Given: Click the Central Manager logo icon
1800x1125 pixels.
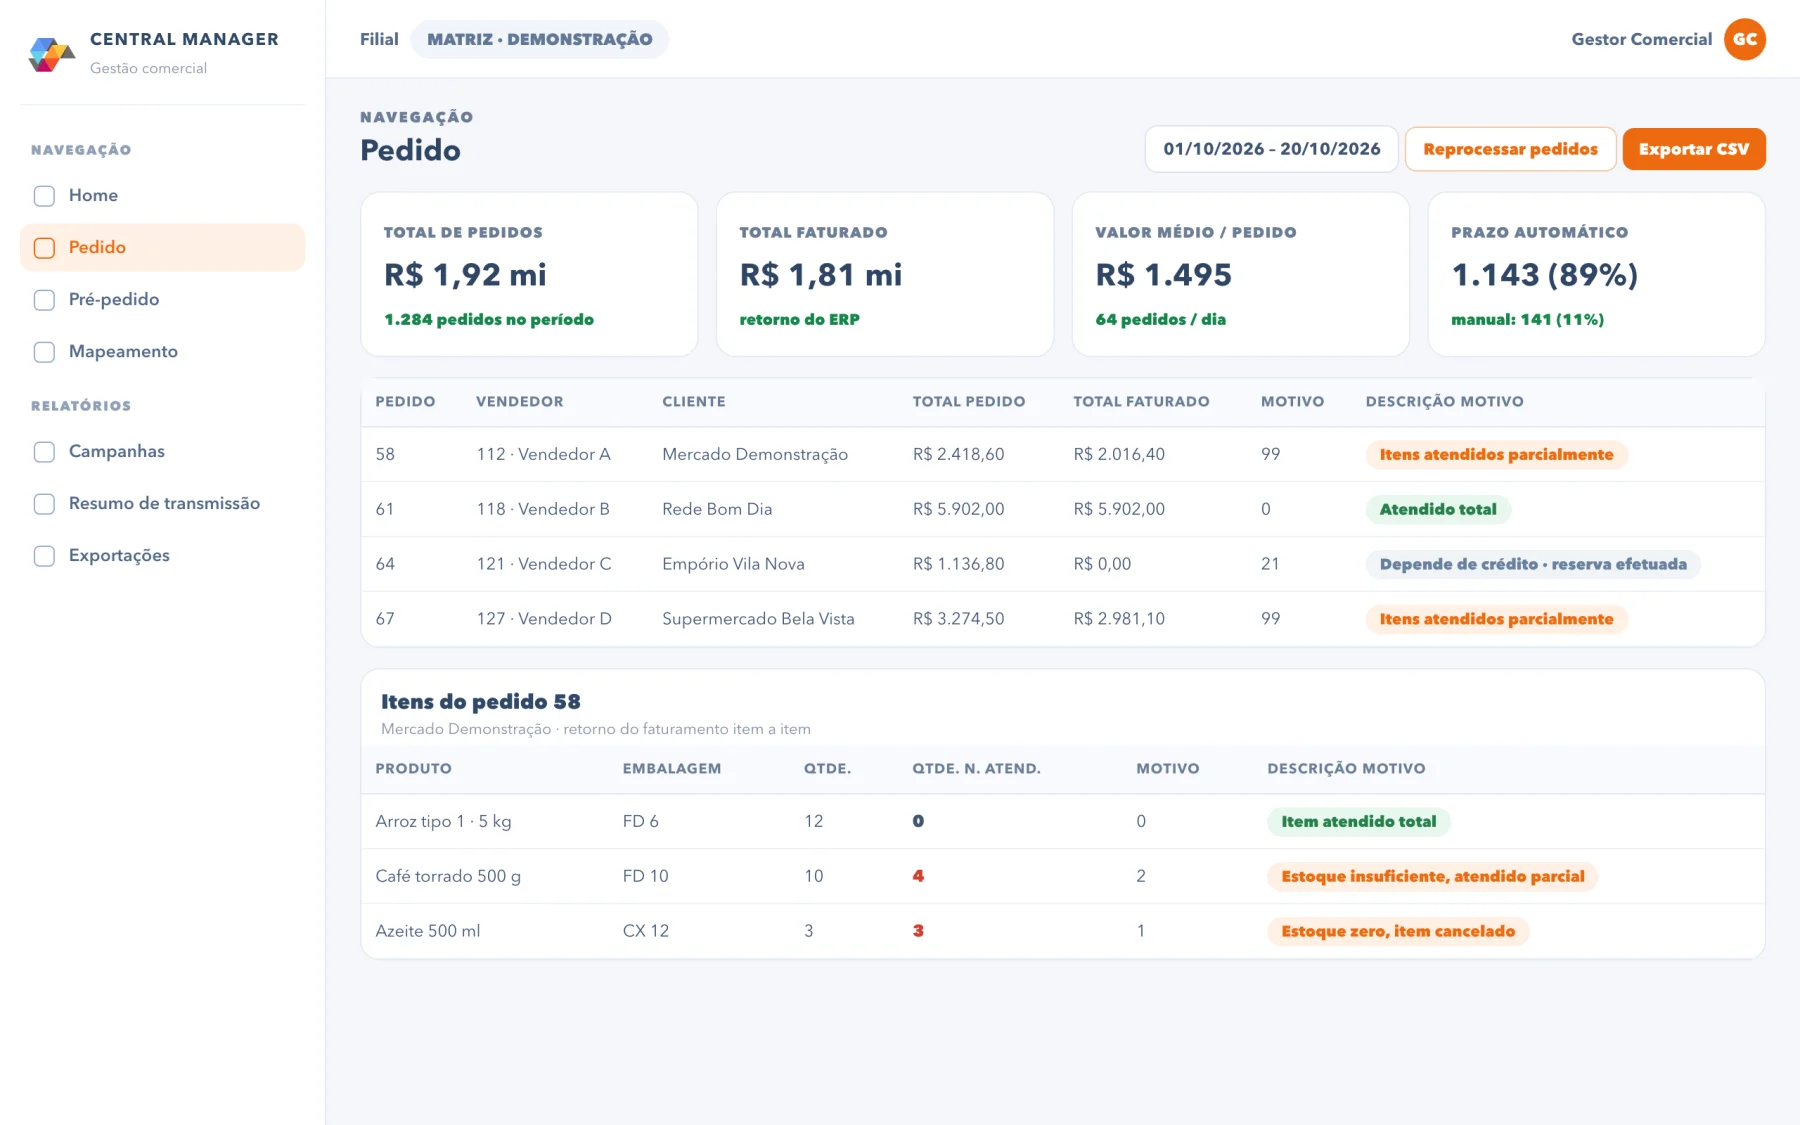Looking at the screenshot, I should [51, 53].
